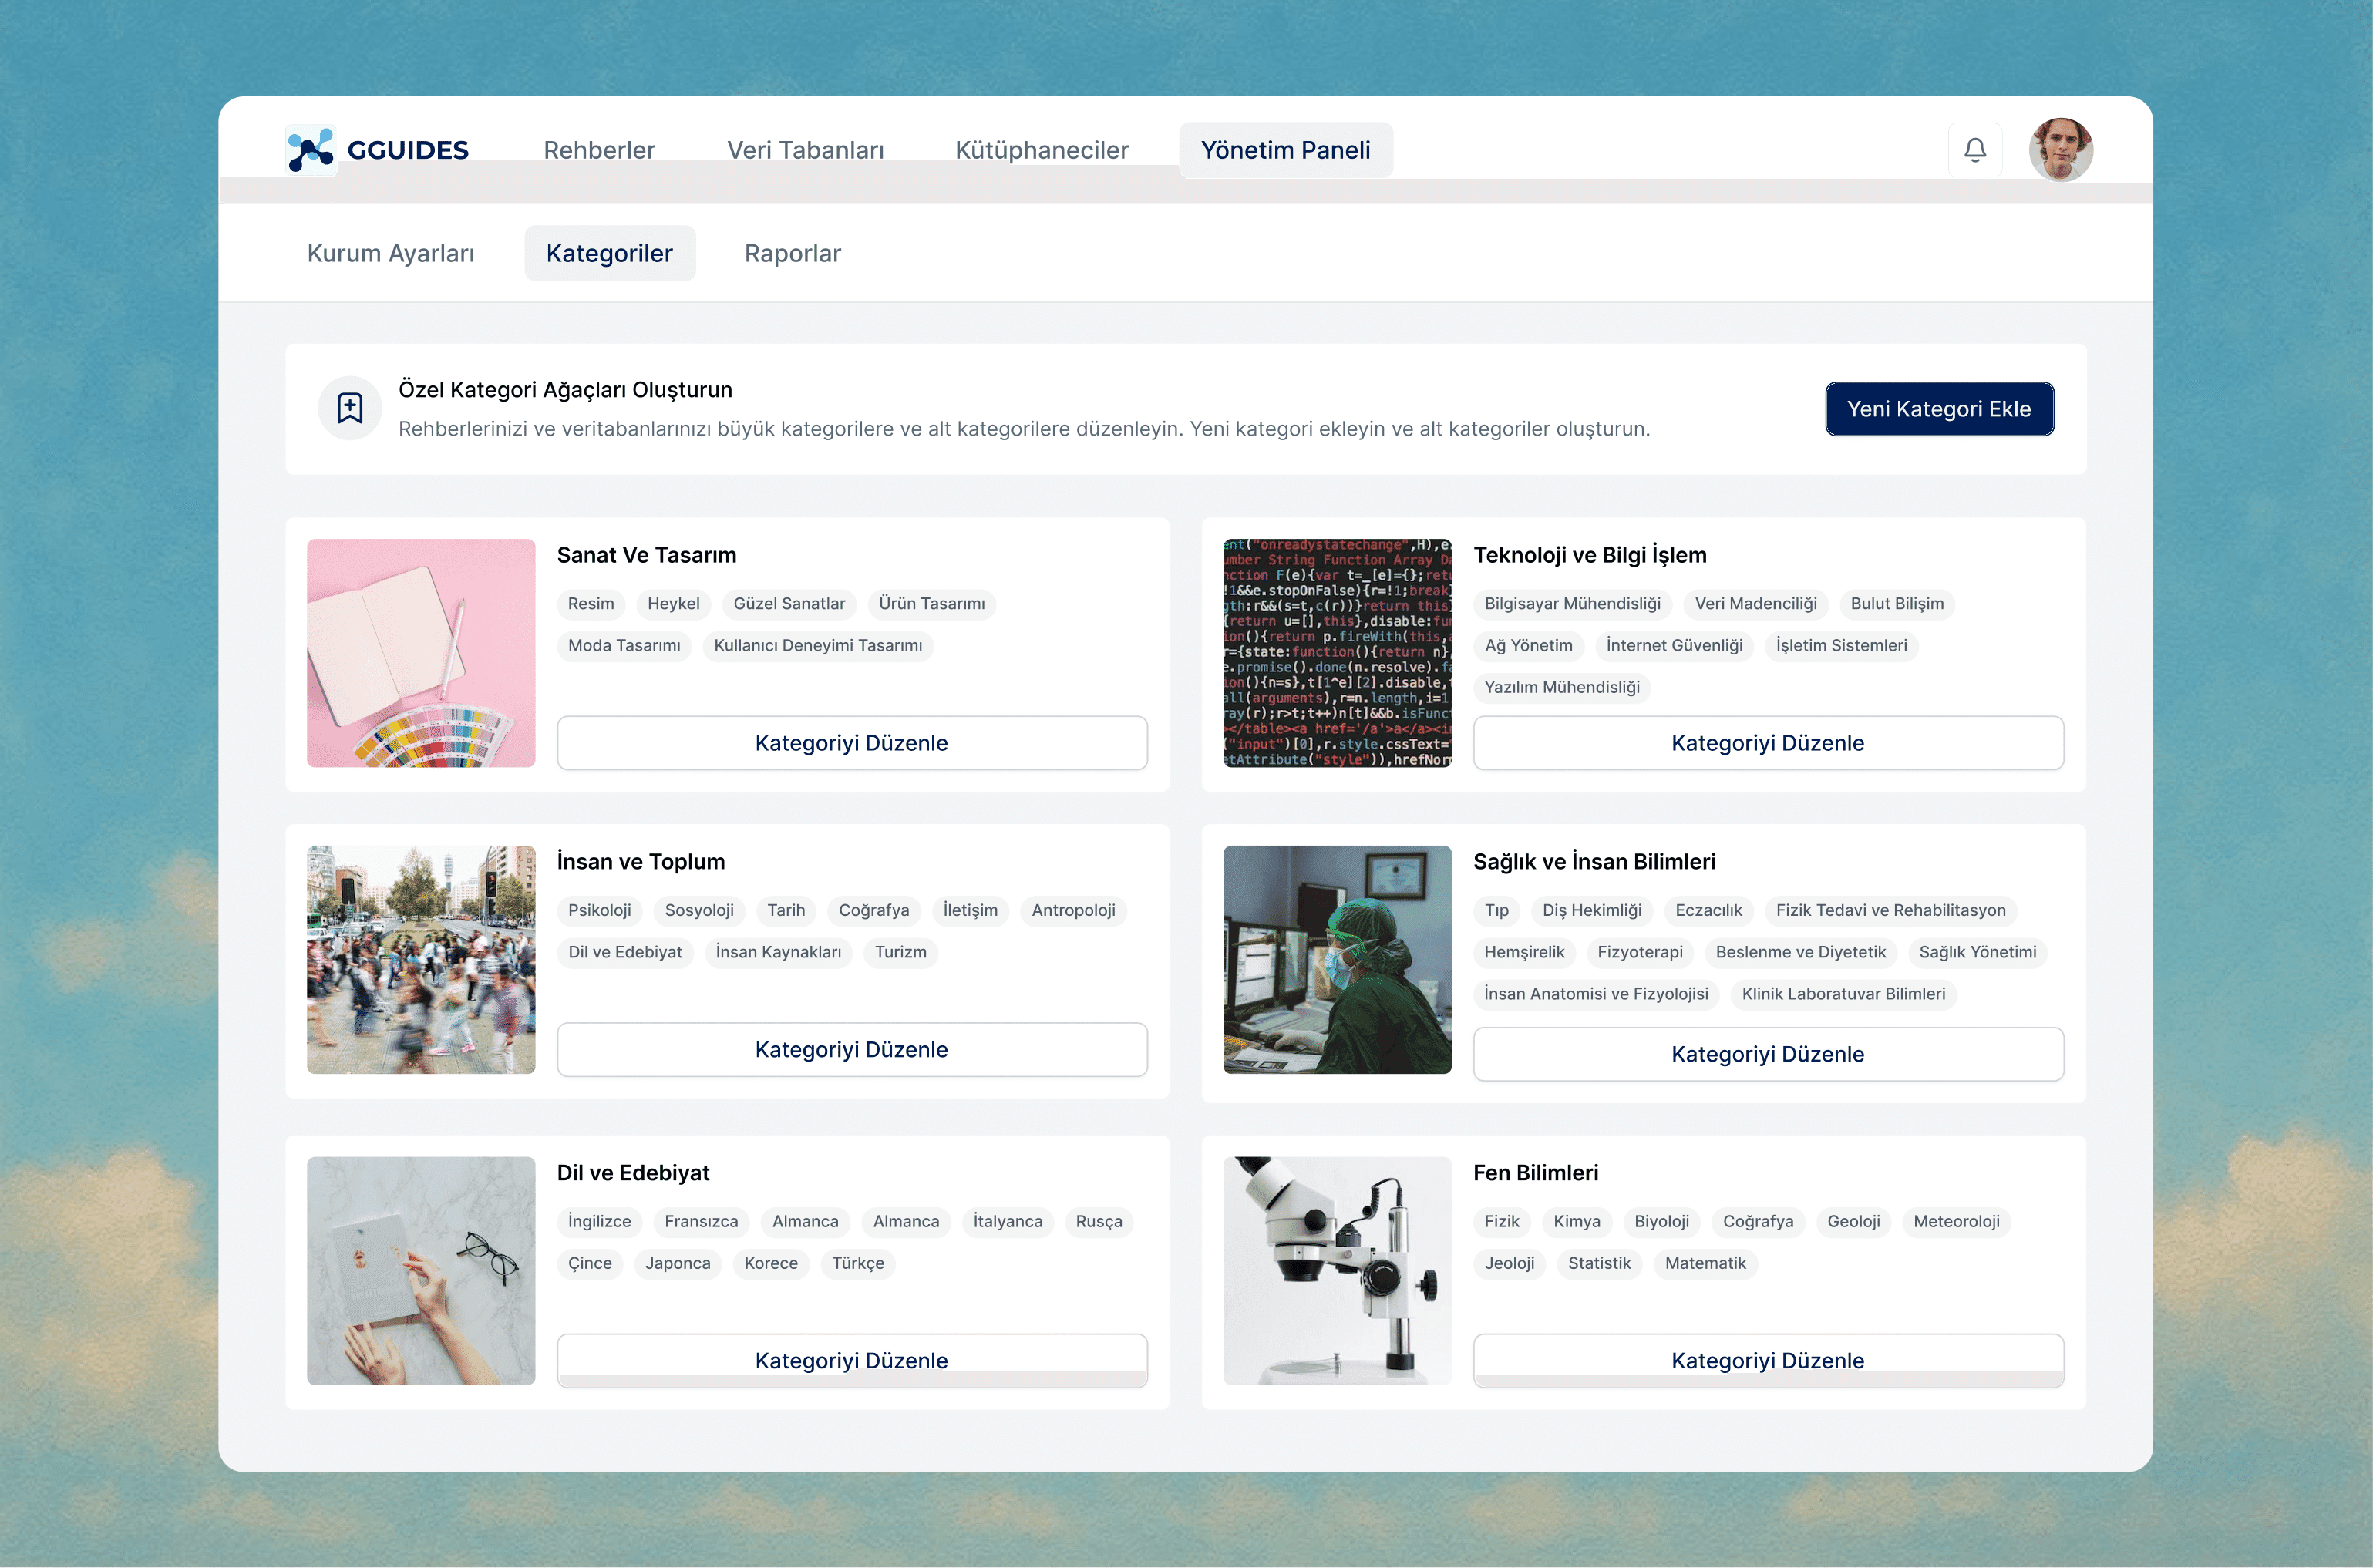Open the Kurum Ayarları tab
The width and height of the screenshot is (2373, 1568).
coord(390,253)
